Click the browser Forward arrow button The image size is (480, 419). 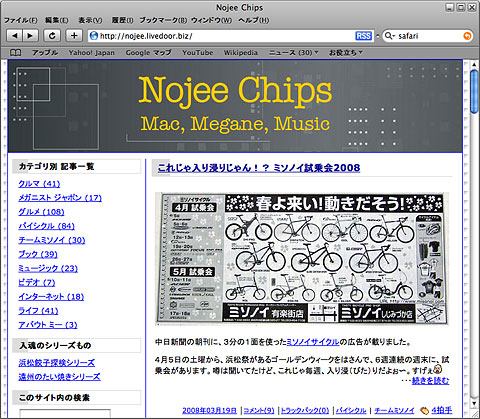pos(30,35)
